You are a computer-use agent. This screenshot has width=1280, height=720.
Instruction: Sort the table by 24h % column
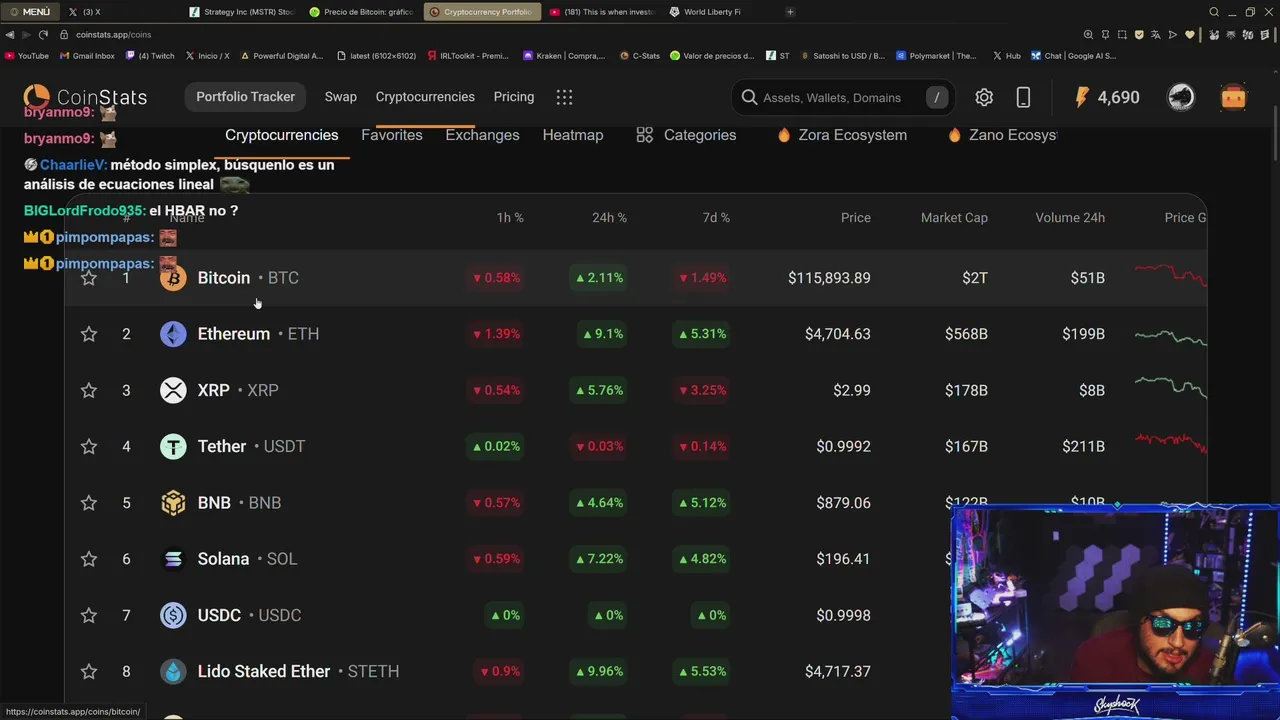[x=609, y=217]
